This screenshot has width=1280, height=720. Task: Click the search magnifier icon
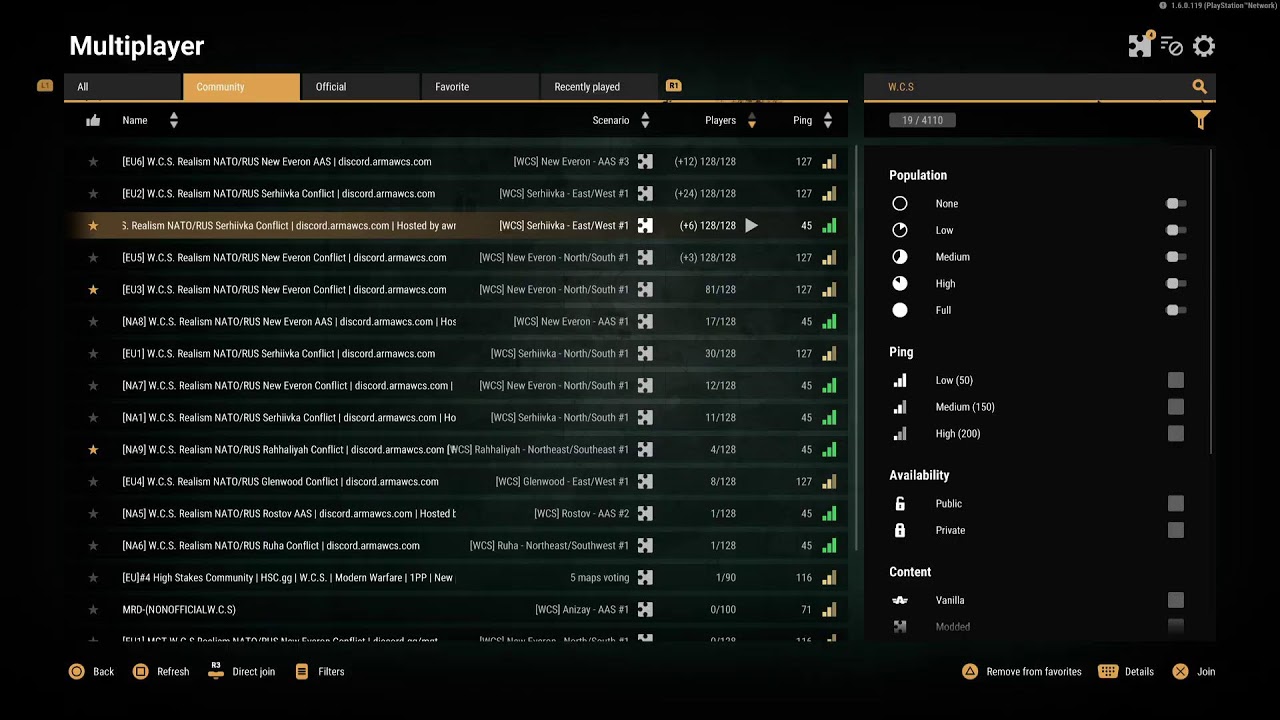[x=1200, y=87]
